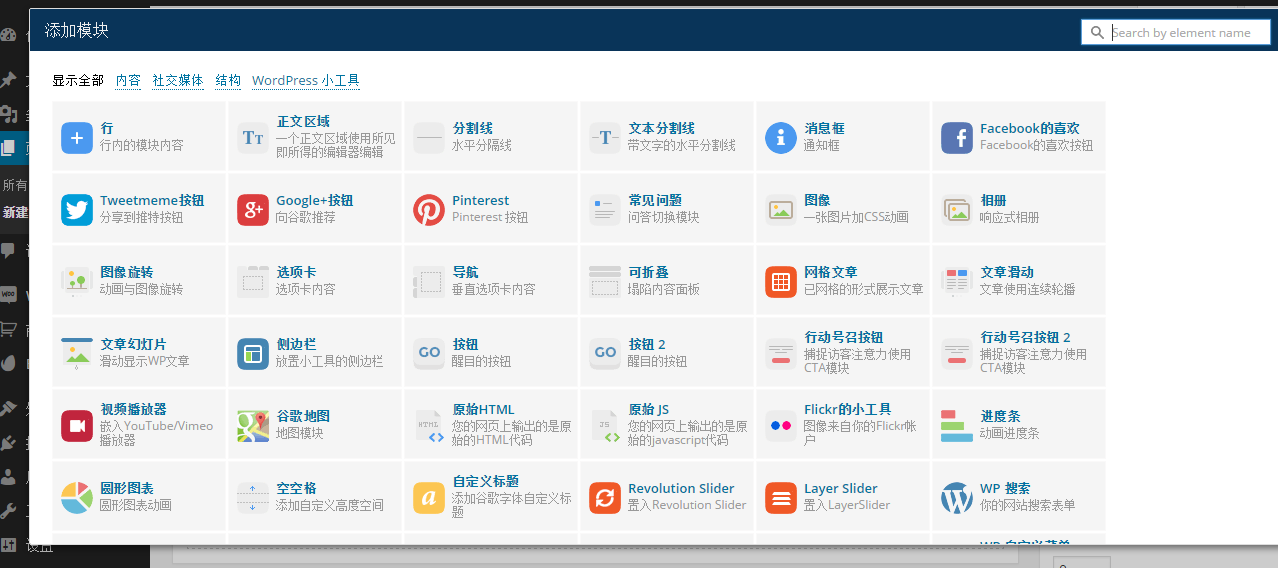1278x568 pixels.
Task: Click the 消息框 info icon
Action: [781, 138]
